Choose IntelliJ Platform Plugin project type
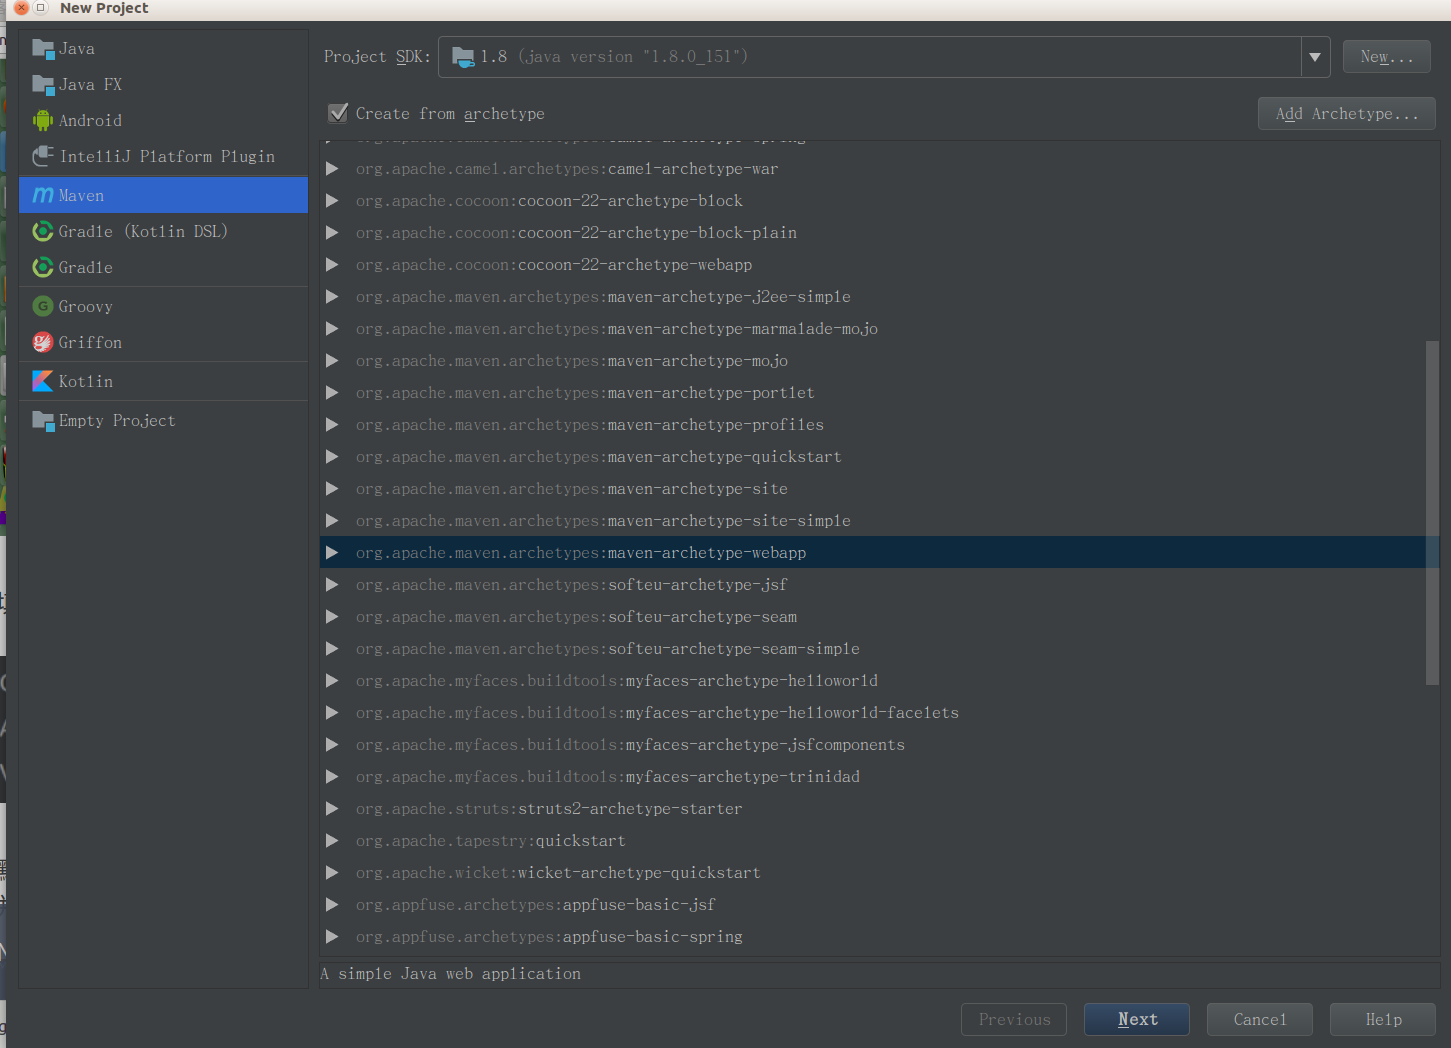The height and width of the screenshot is (1048, 1451). pyautogui.click(x=163, y=157)
